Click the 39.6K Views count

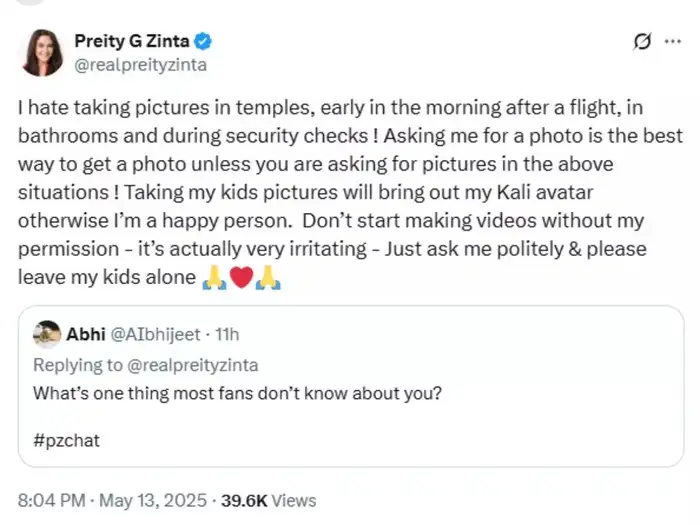tap(268, 500)
